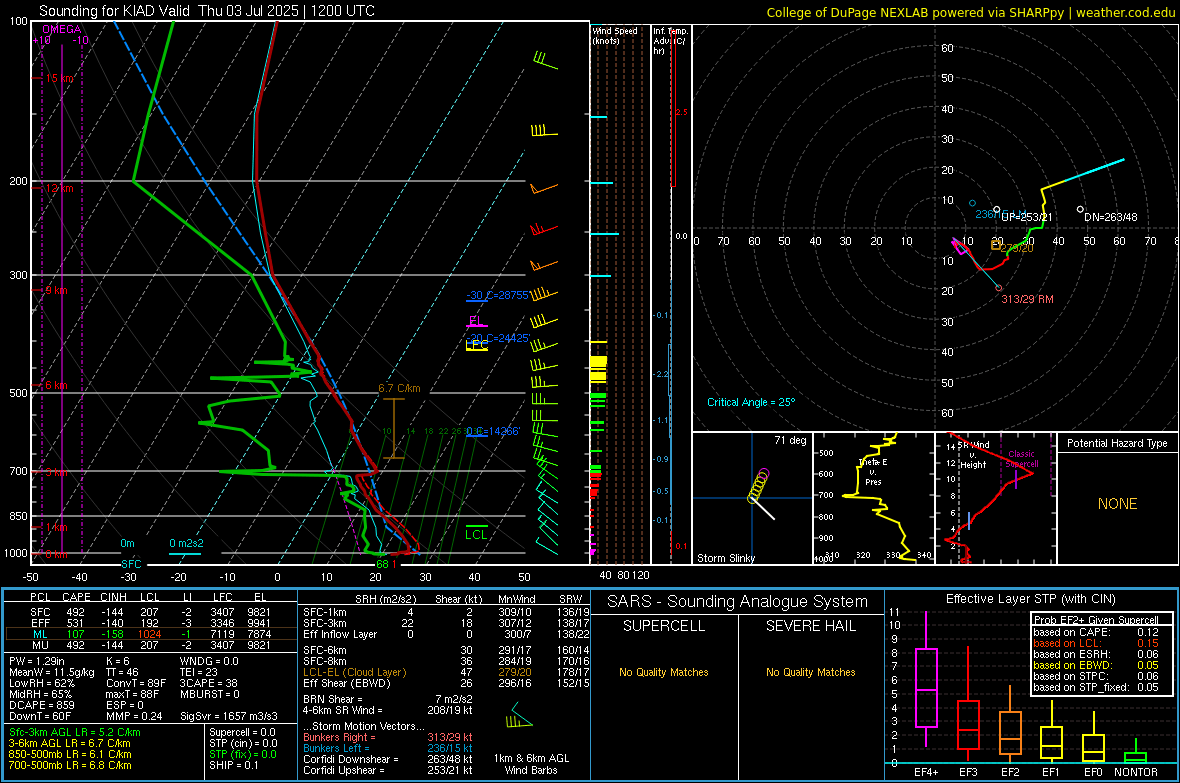Click the 'BRN Shear = 7 m2/s2' line
The width and height of the screenshot is (1180, 783).
(388, 699)
